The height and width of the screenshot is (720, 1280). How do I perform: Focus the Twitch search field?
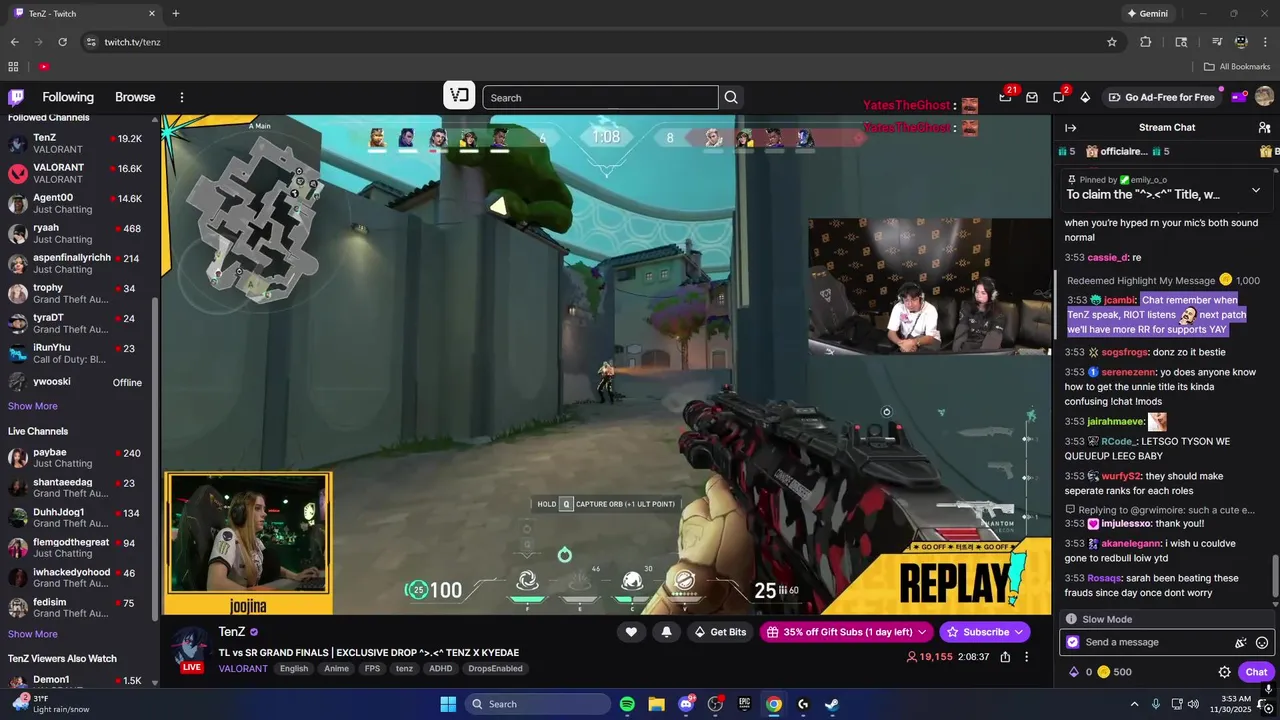[x=600, y=97]
